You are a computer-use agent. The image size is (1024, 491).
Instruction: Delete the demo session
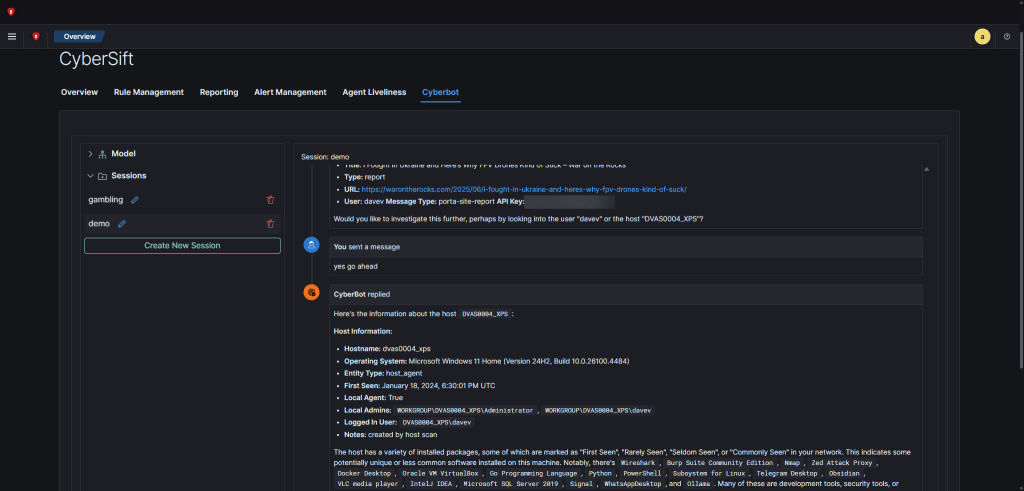(270, 224)
